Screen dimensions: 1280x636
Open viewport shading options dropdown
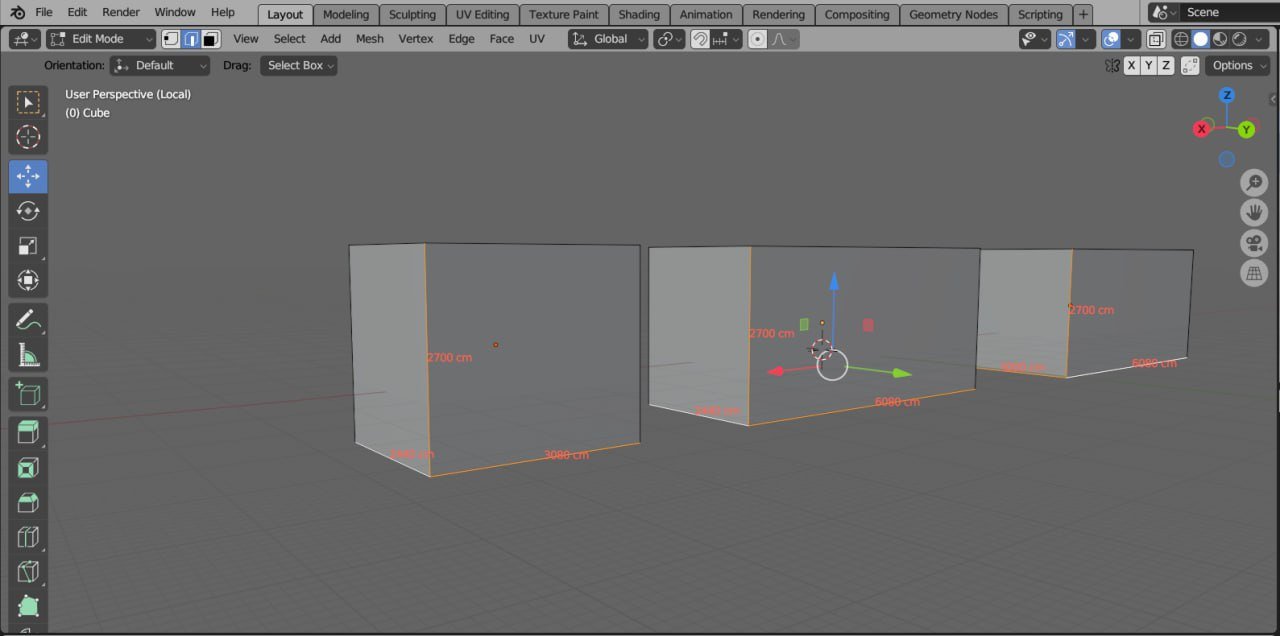click(x=1260, y=39)
